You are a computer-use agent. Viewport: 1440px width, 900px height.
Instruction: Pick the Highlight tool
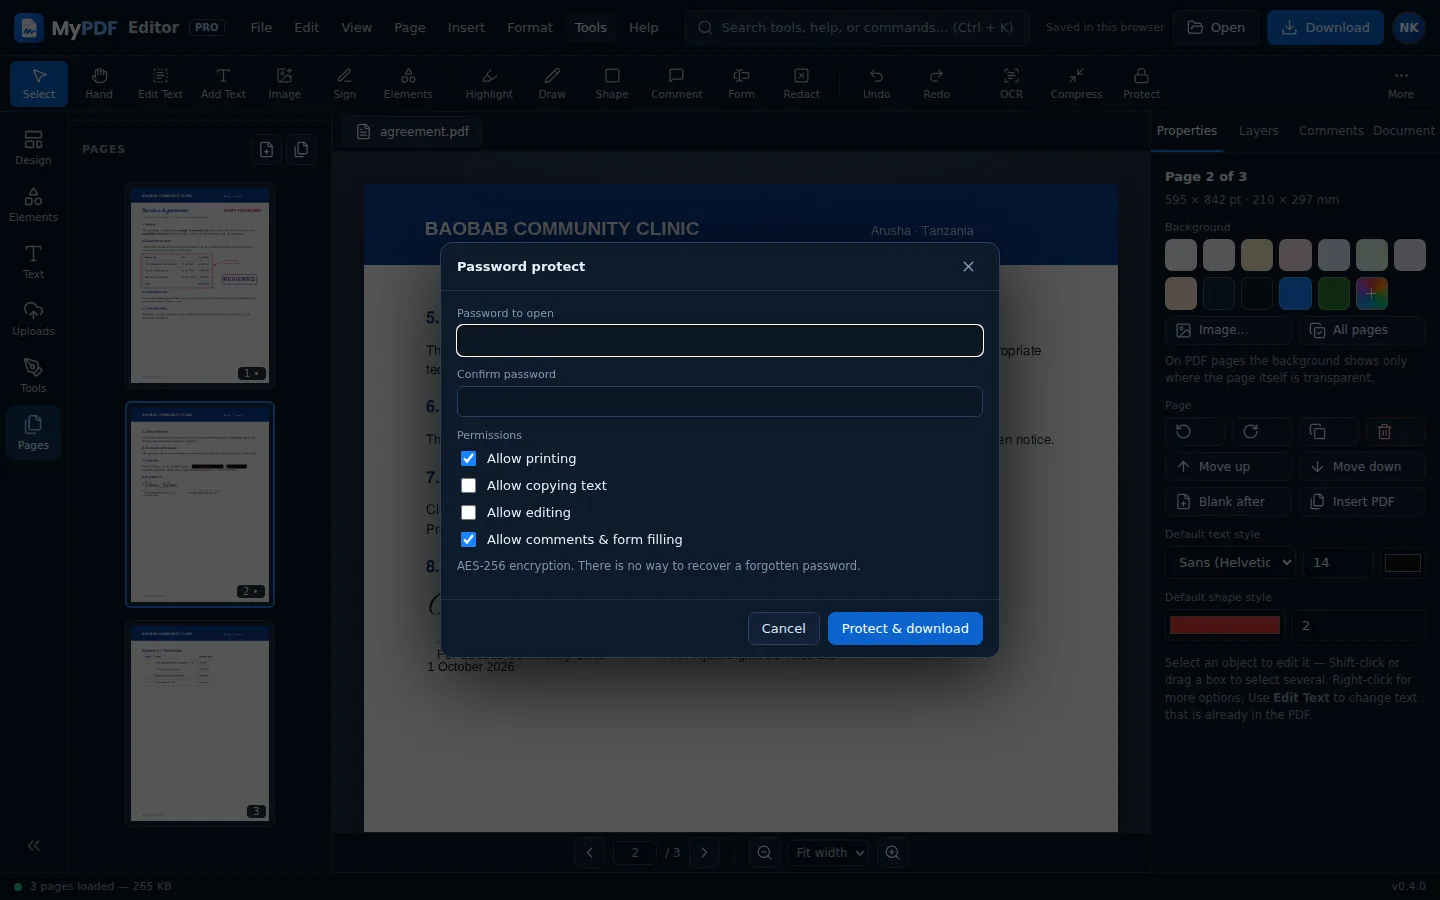pyautogui.click(x=489, y=83)
